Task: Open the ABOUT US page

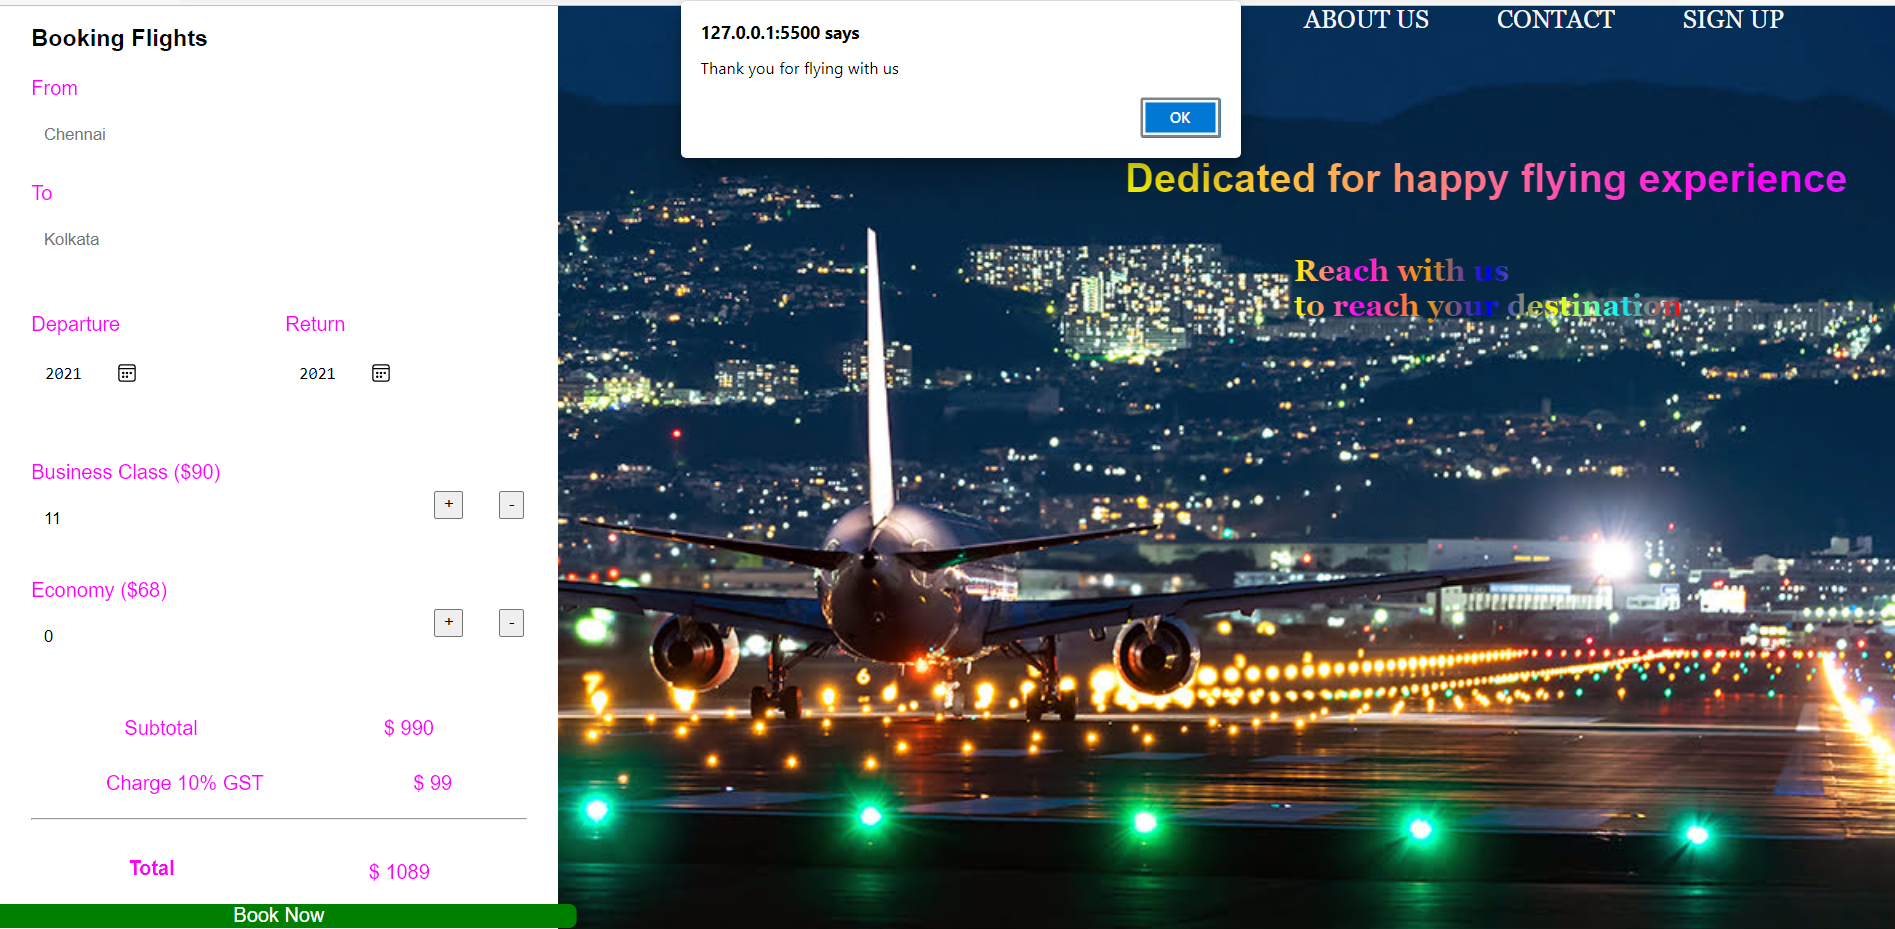Action: [1365, 19]
